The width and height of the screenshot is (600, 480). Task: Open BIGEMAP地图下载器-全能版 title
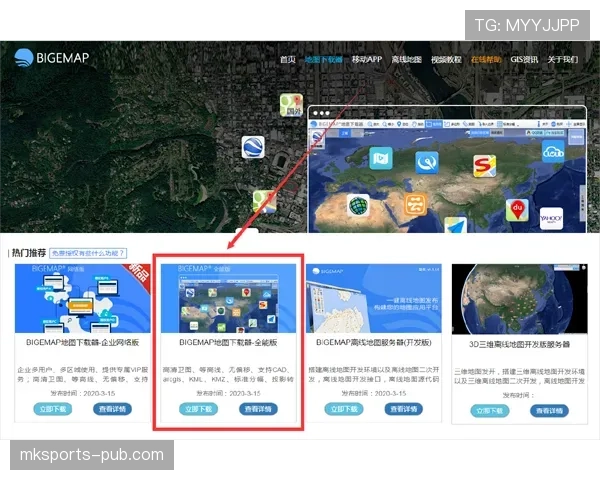click(x=228, y=343)
